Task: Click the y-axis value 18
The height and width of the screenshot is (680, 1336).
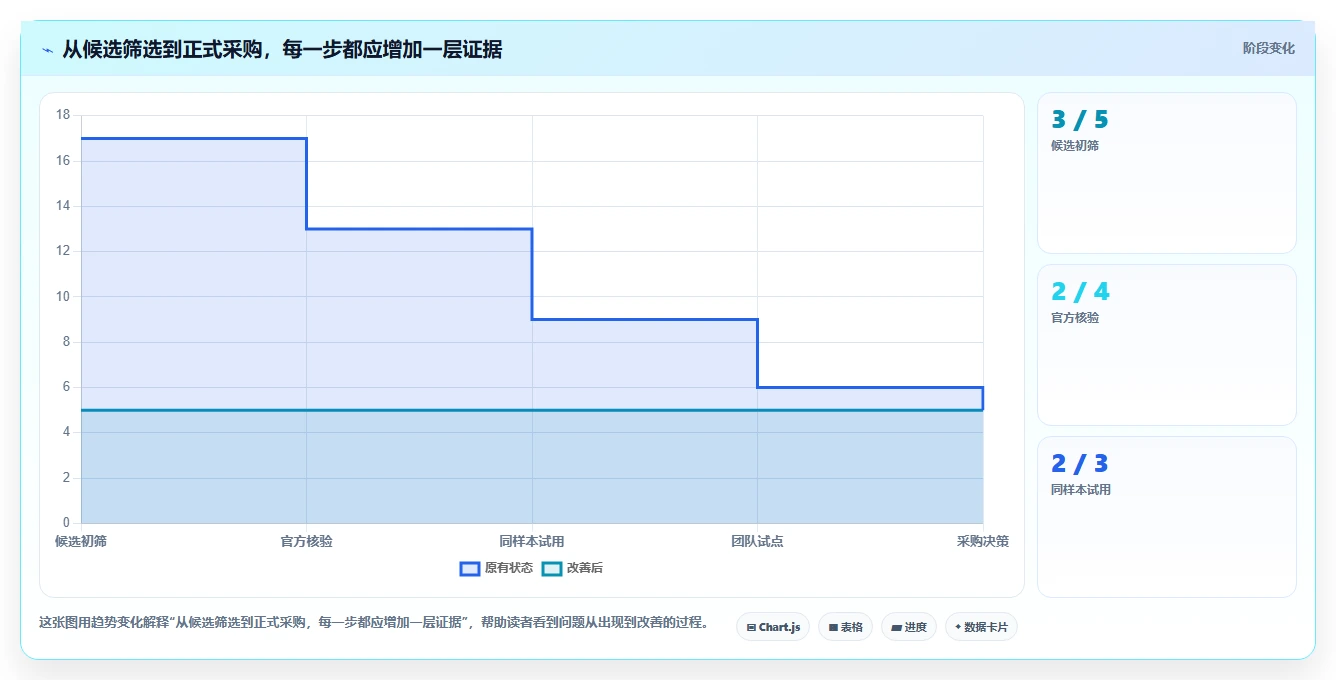Action: click(x=63, y=115)
